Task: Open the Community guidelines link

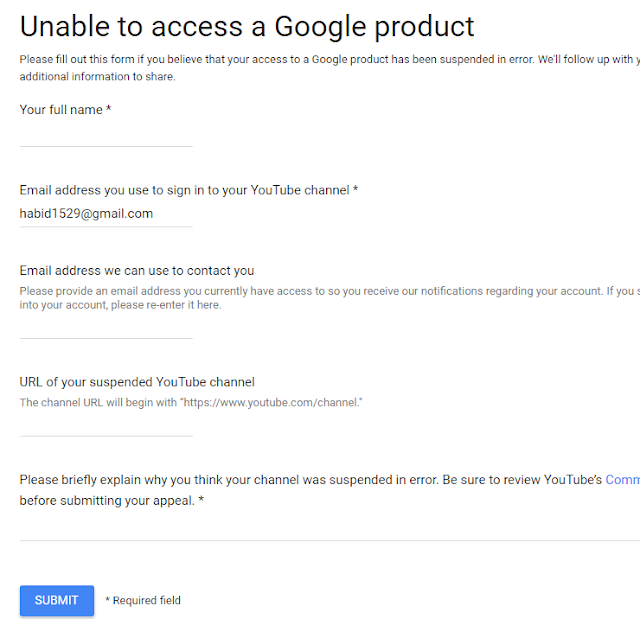Action: 622,479
